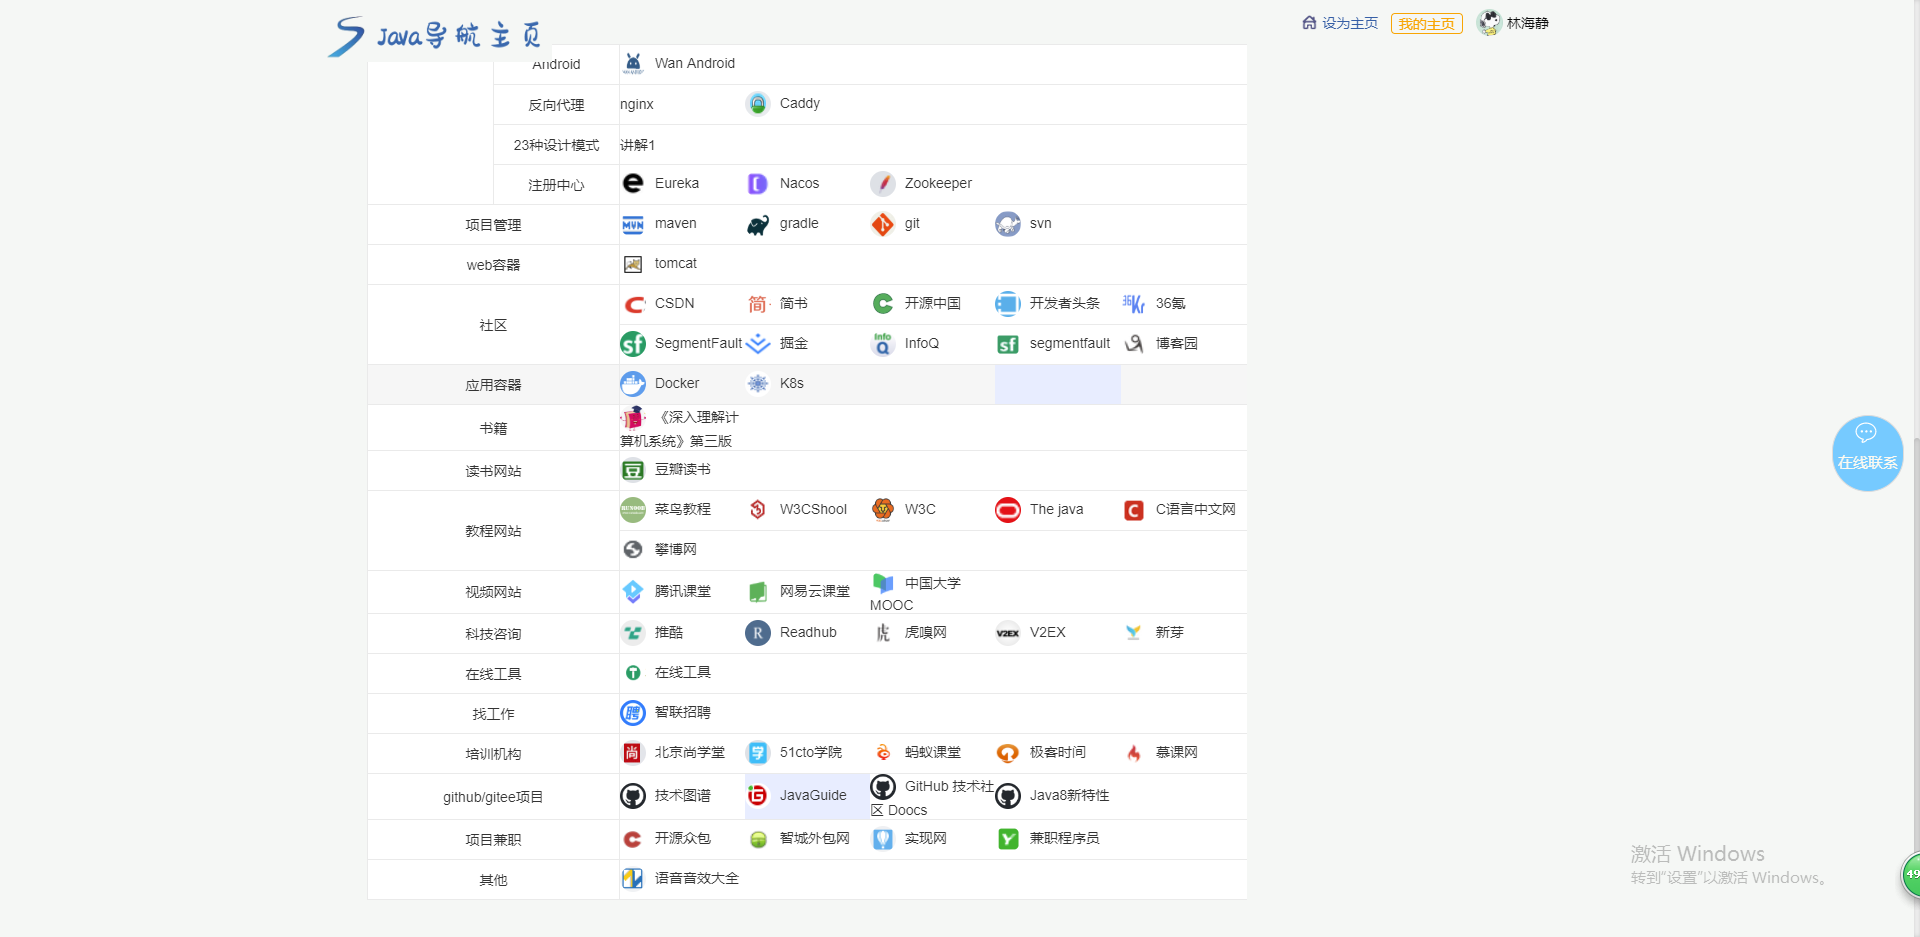
Task: Open 中国大学MOOC link
Action: tap(916, 593)
